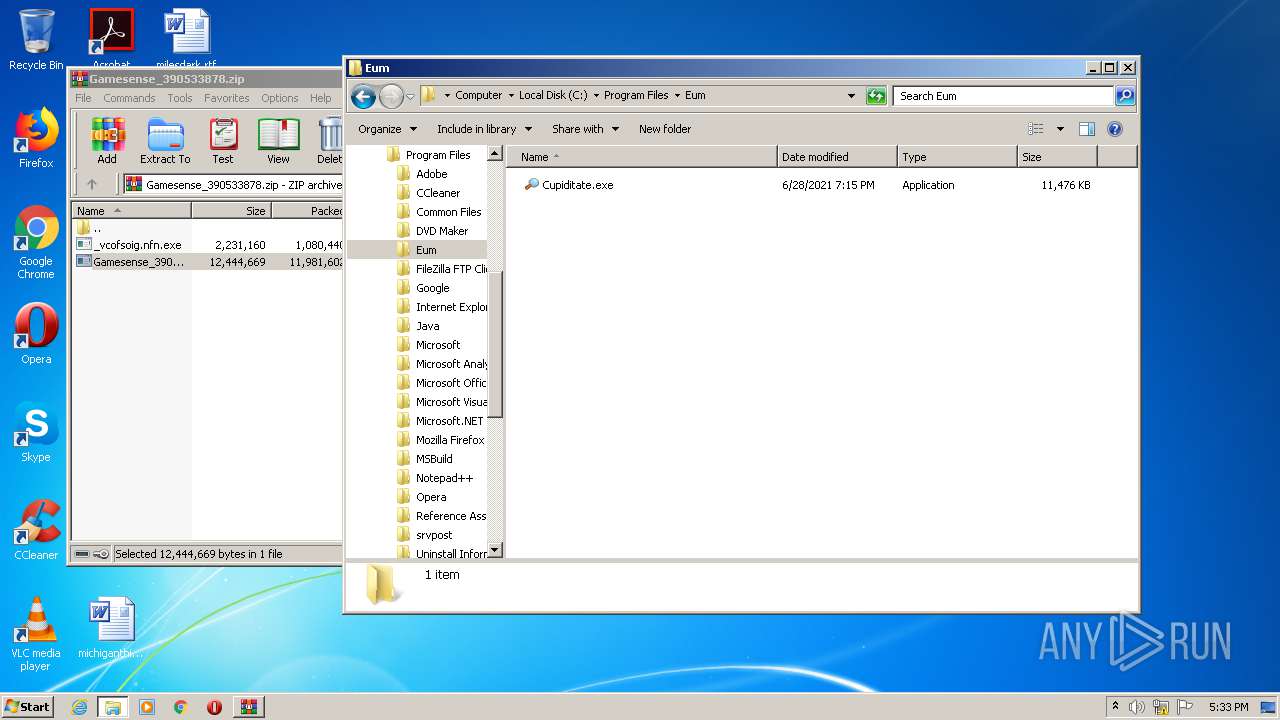The height and width of the screenshot is (720, 1280).
Task: Open WinRAR Favorites menu
Action: (x=227, y=98)
